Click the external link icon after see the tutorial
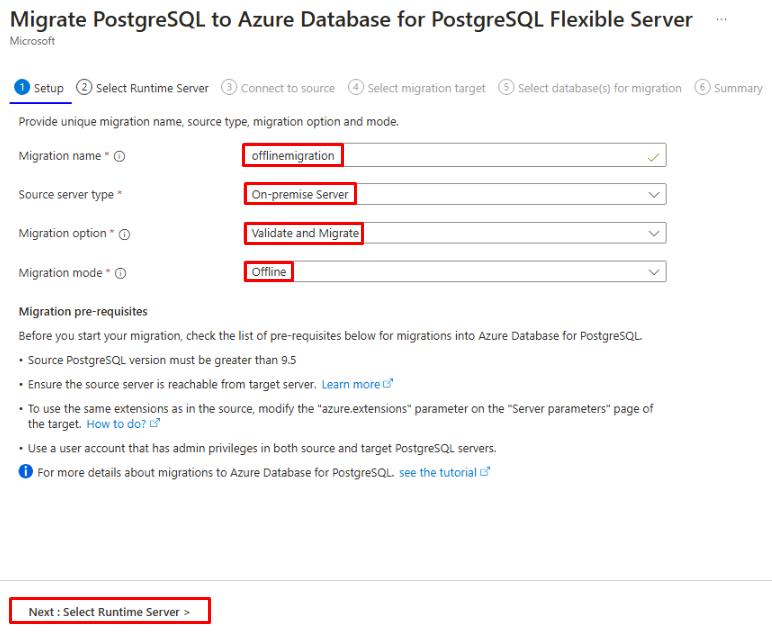This screenshot has width=772, height=632. click(x=485, y=472)
